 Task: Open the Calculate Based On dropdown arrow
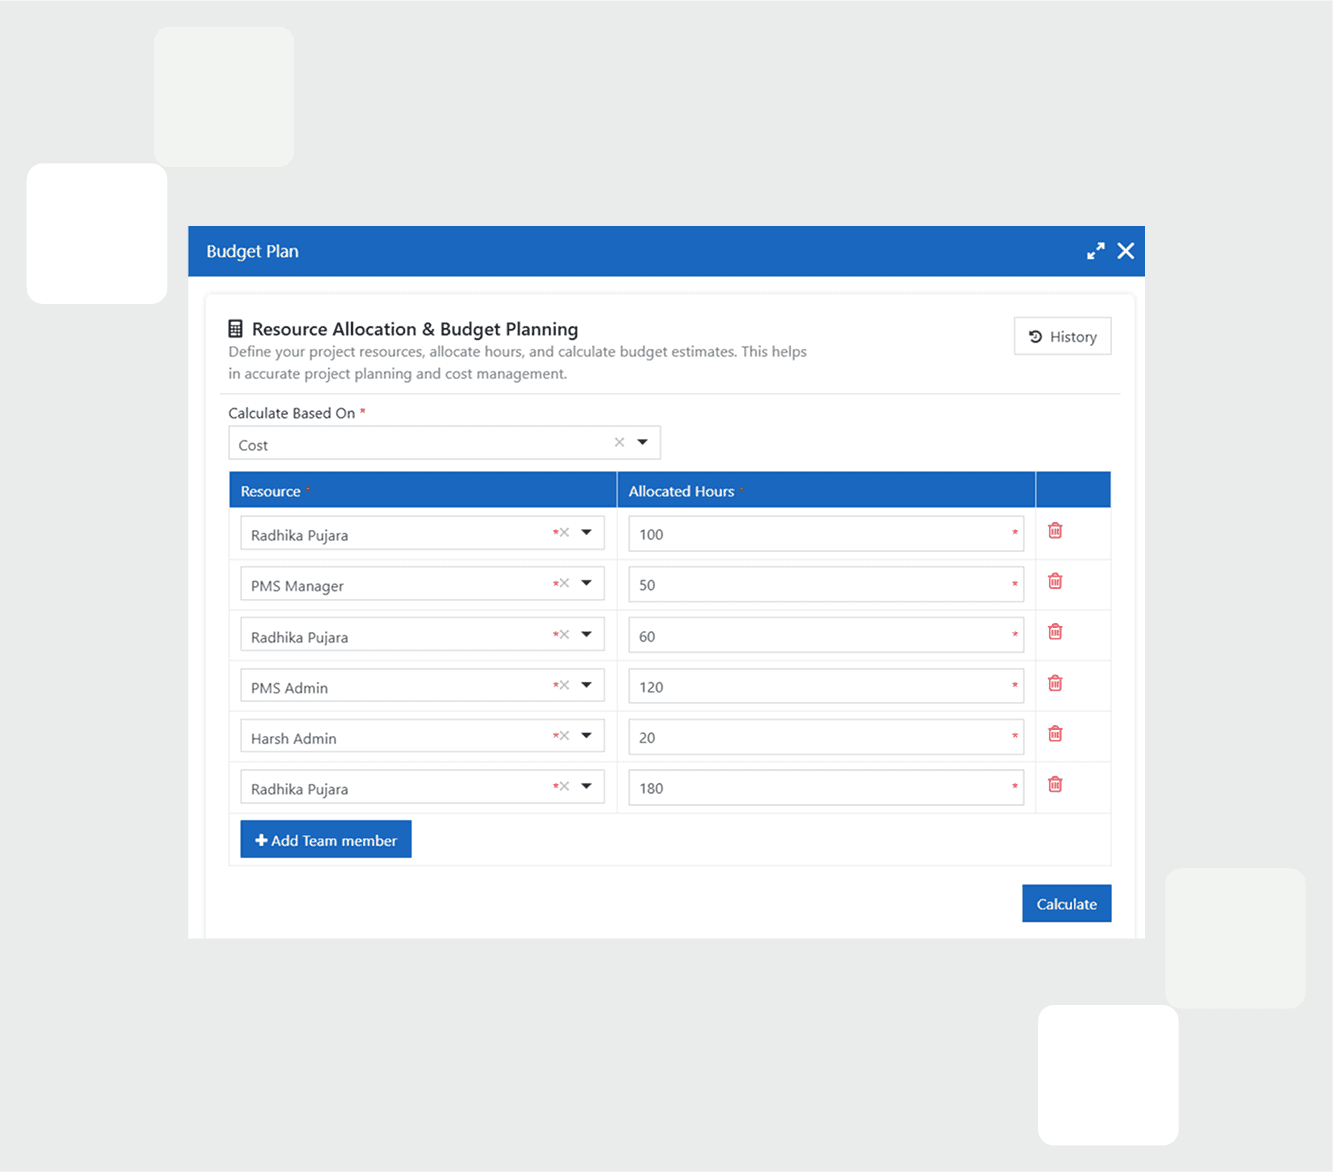[x=643, y=442]
